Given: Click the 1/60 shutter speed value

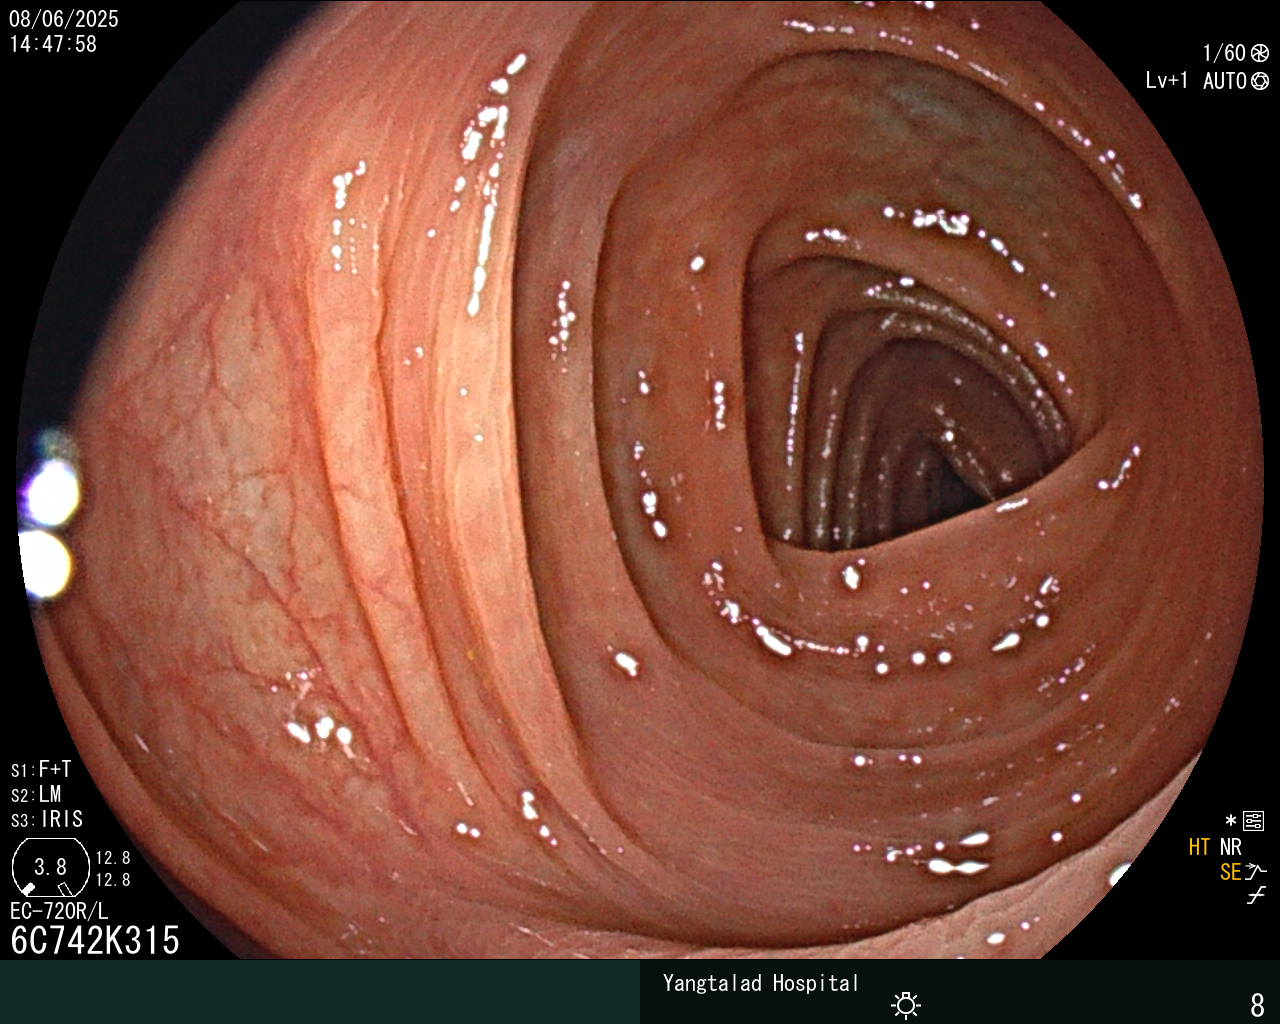Looking at the screenshot, I should pos(1224,53).
